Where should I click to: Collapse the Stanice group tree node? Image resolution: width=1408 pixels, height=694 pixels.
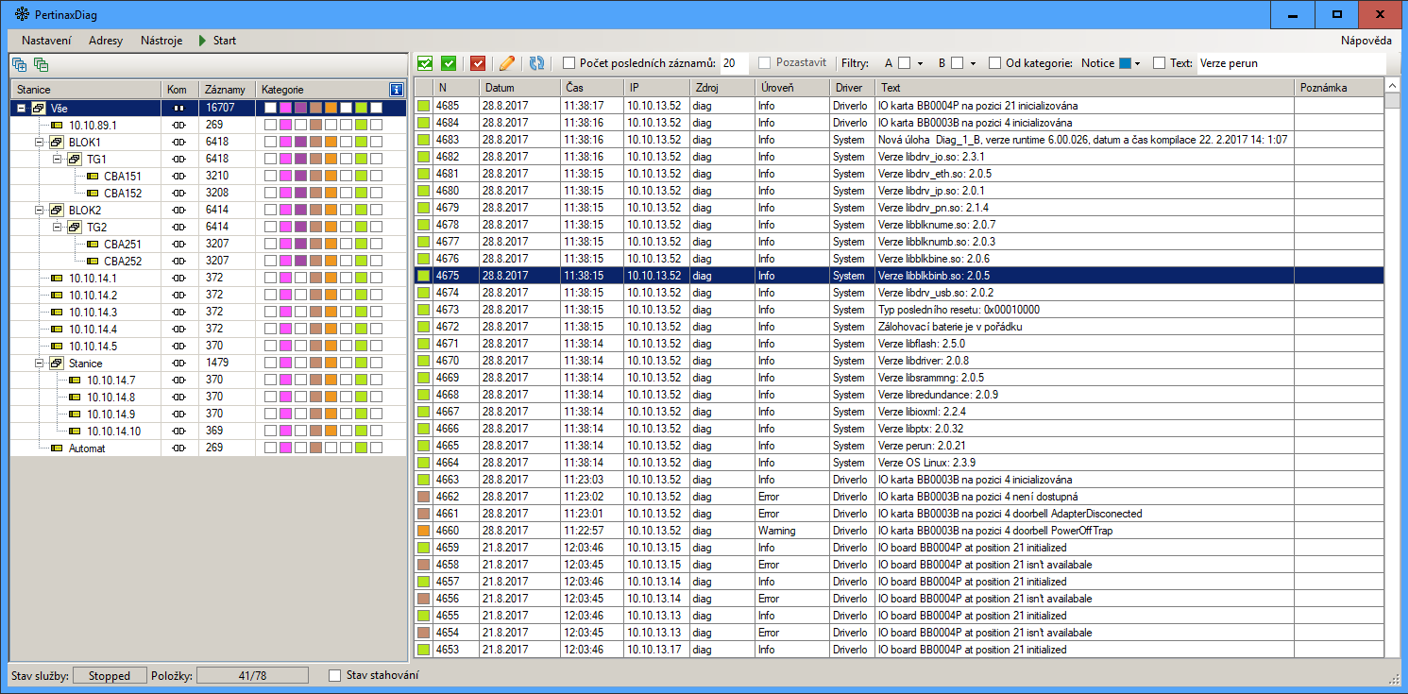coord(40,363)
